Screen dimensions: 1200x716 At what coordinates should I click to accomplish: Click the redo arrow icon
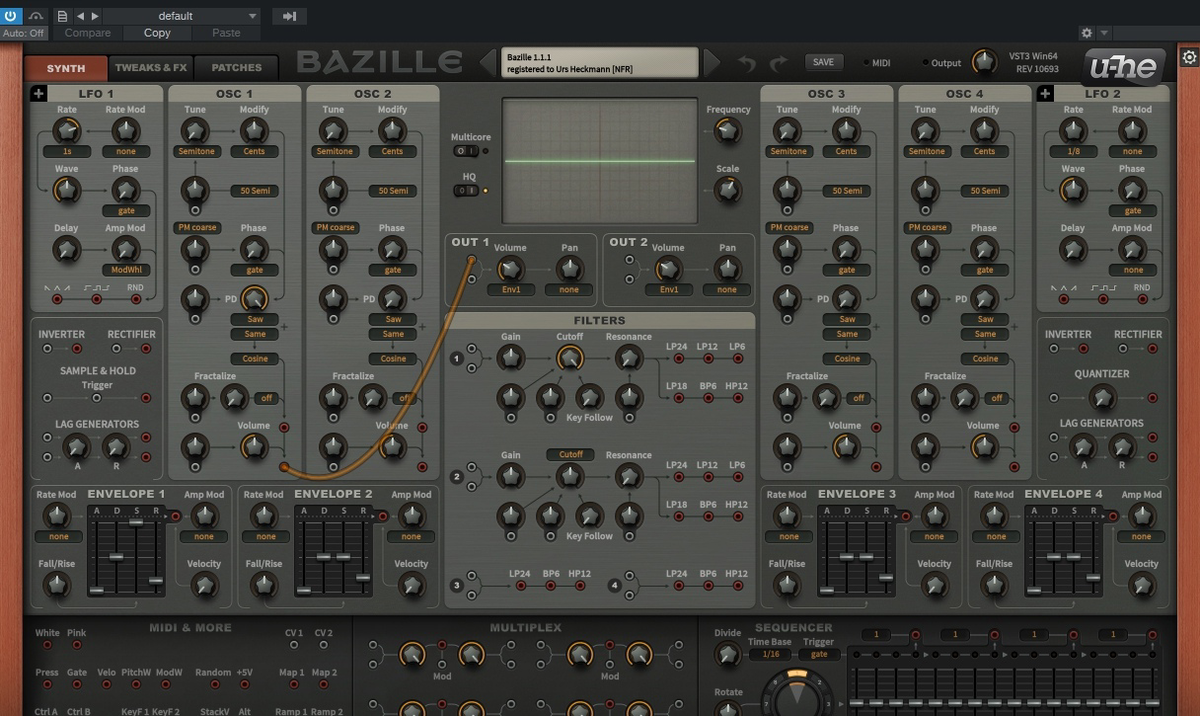pyautogui.click(x=779, y=63)
